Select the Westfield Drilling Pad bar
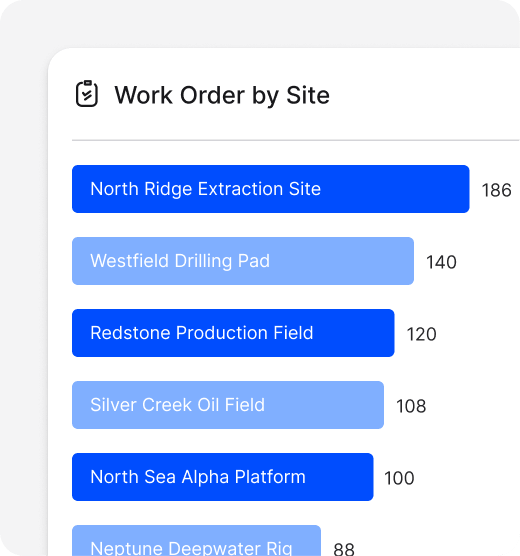520x556 pixels. [243, 261]
